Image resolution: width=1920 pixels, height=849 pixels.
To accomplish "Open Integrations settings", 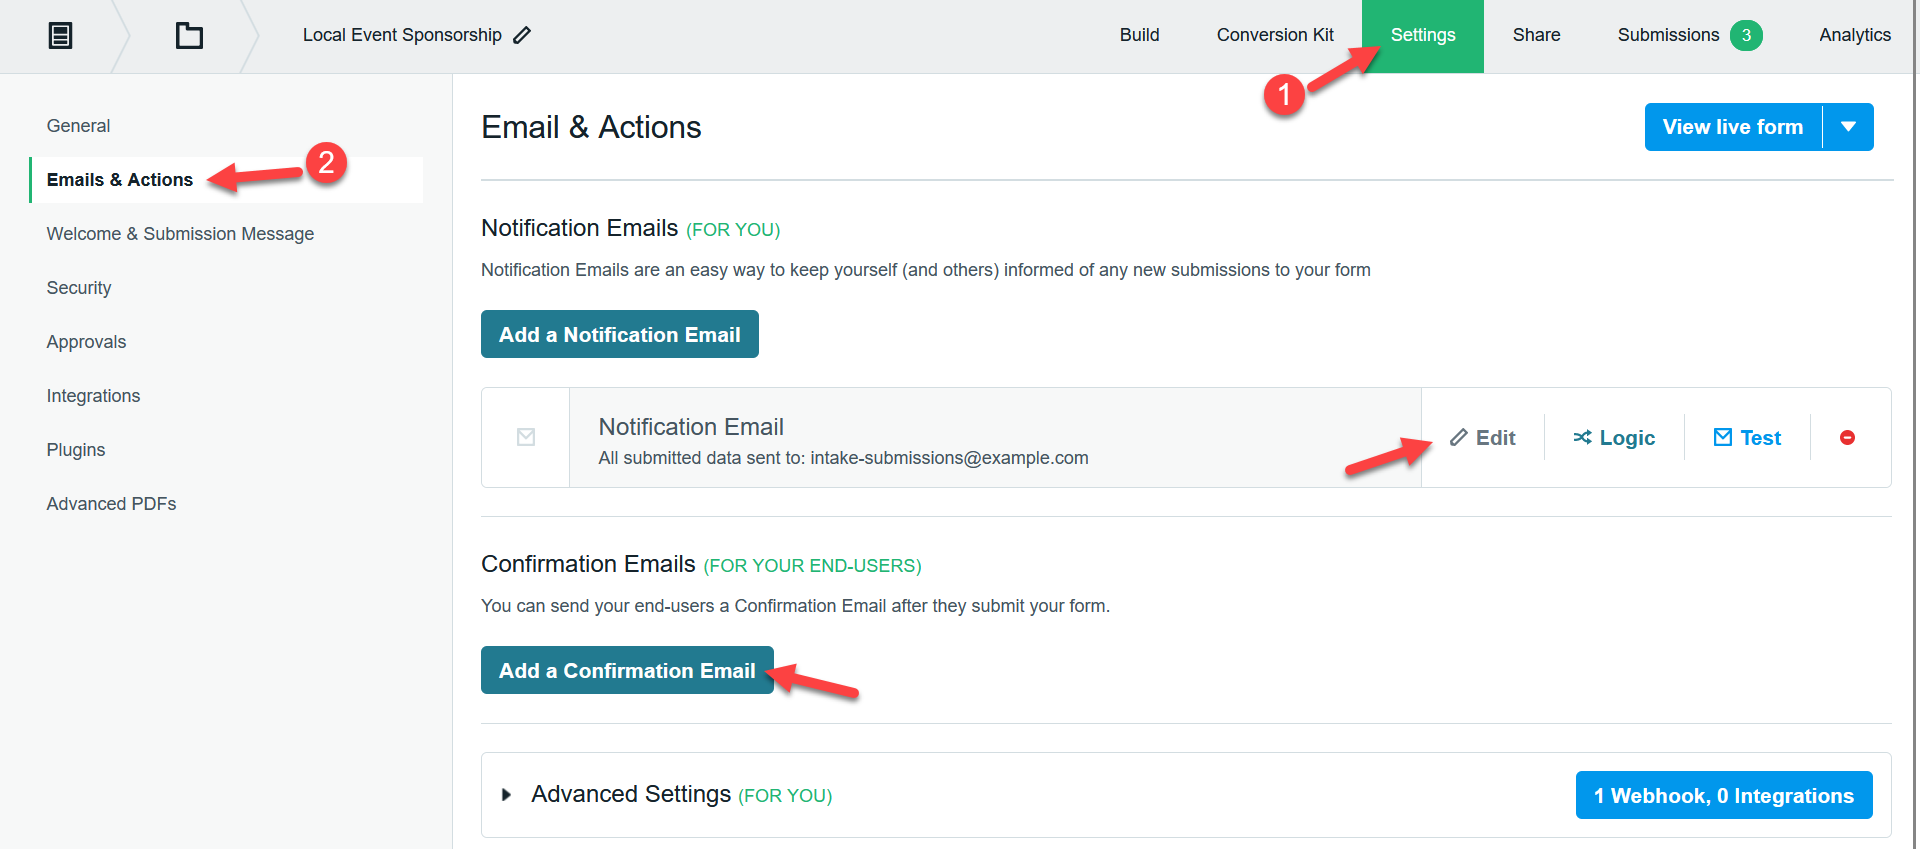I will [93, 396].
